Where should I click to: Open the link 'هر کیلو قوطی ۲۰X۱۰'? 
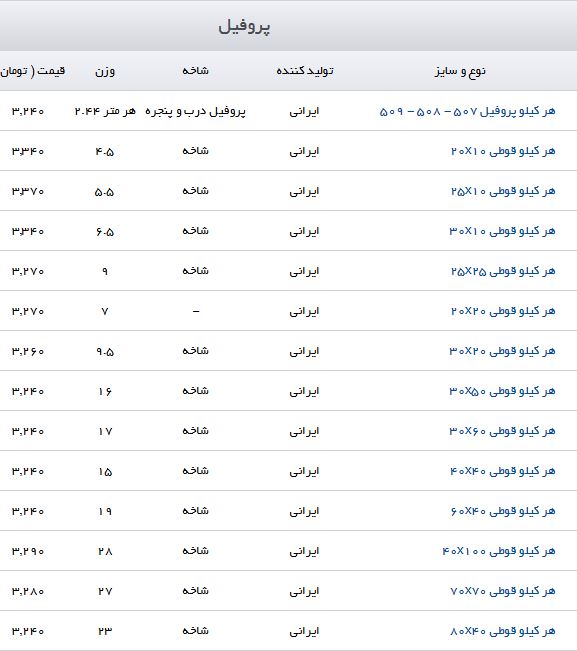[x=503, y=151]
